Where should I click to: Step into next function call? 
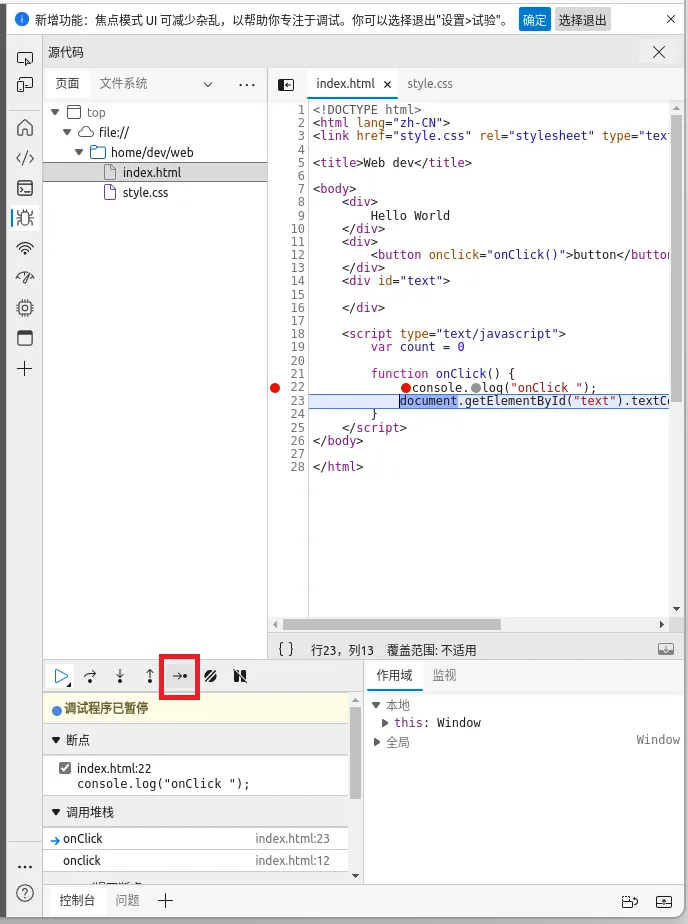(x=120, y=676)
